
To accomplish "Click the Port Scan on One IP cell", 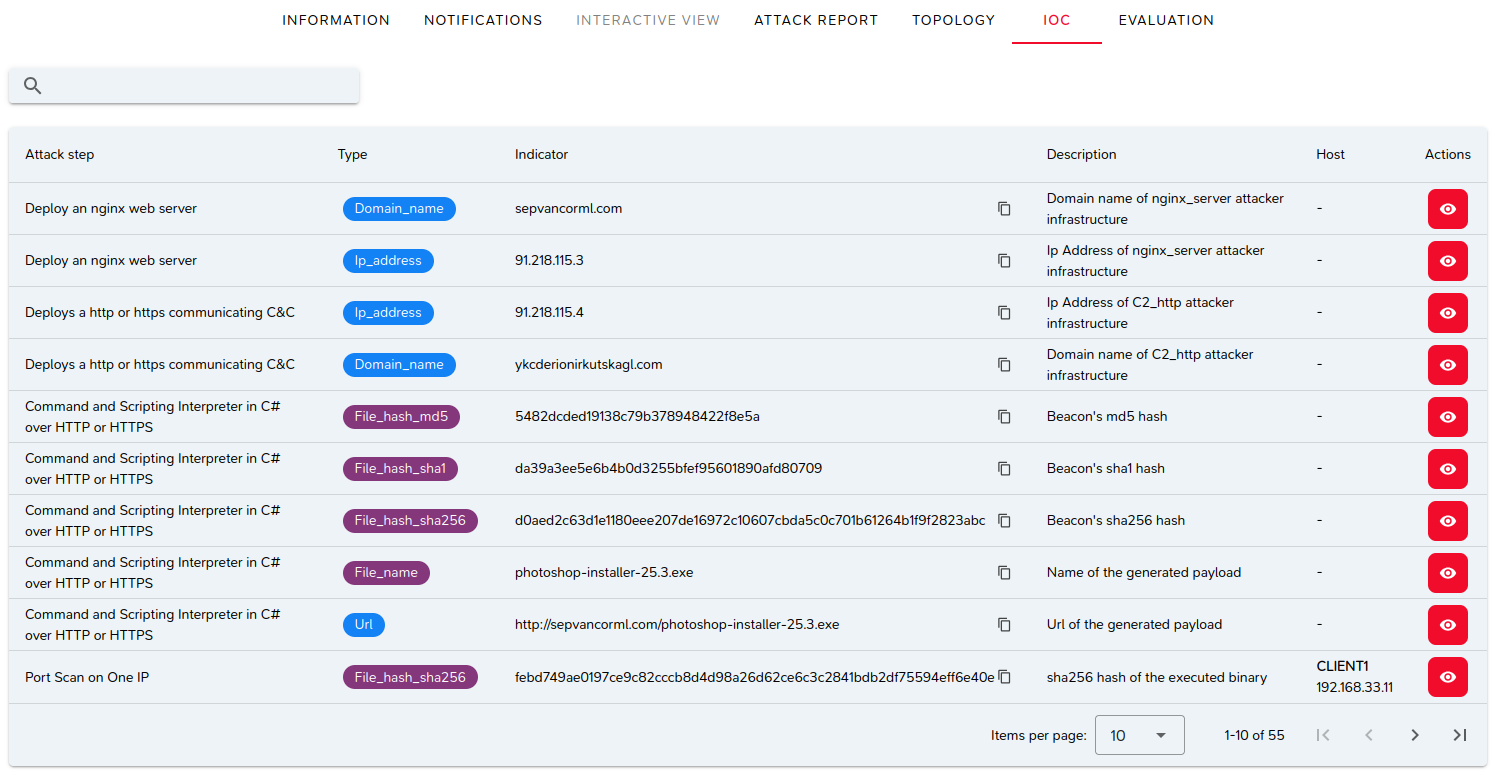I will 87,677.
